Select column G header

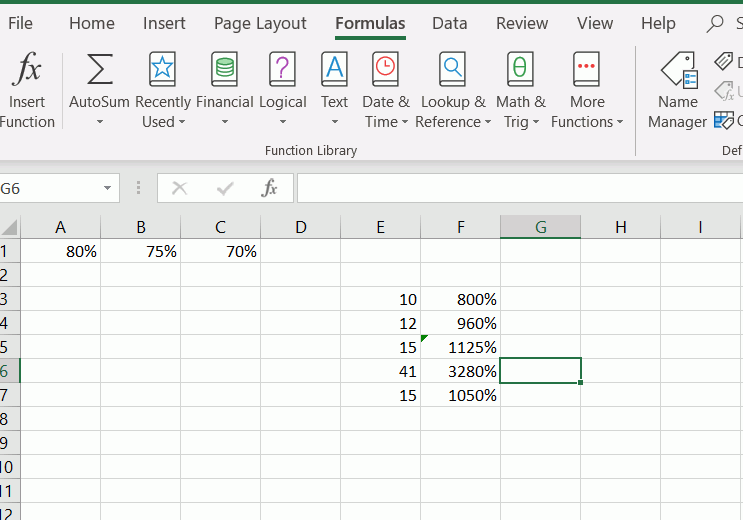pyautogui.click(x=540, y=227)
